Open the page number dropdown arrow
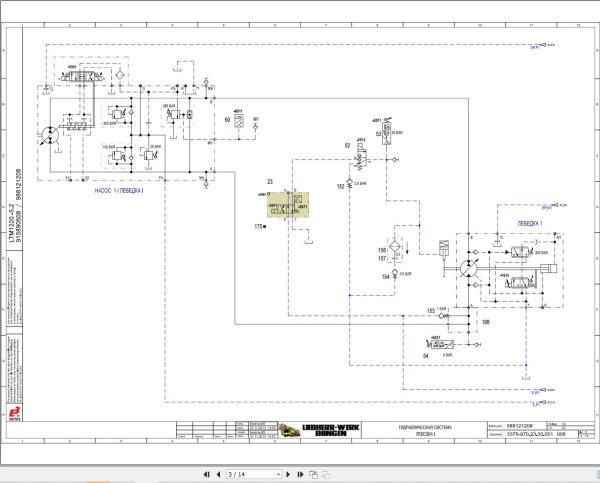Image resolution: width=600 pixels, height=483 pixels. [x=278, y=475]
